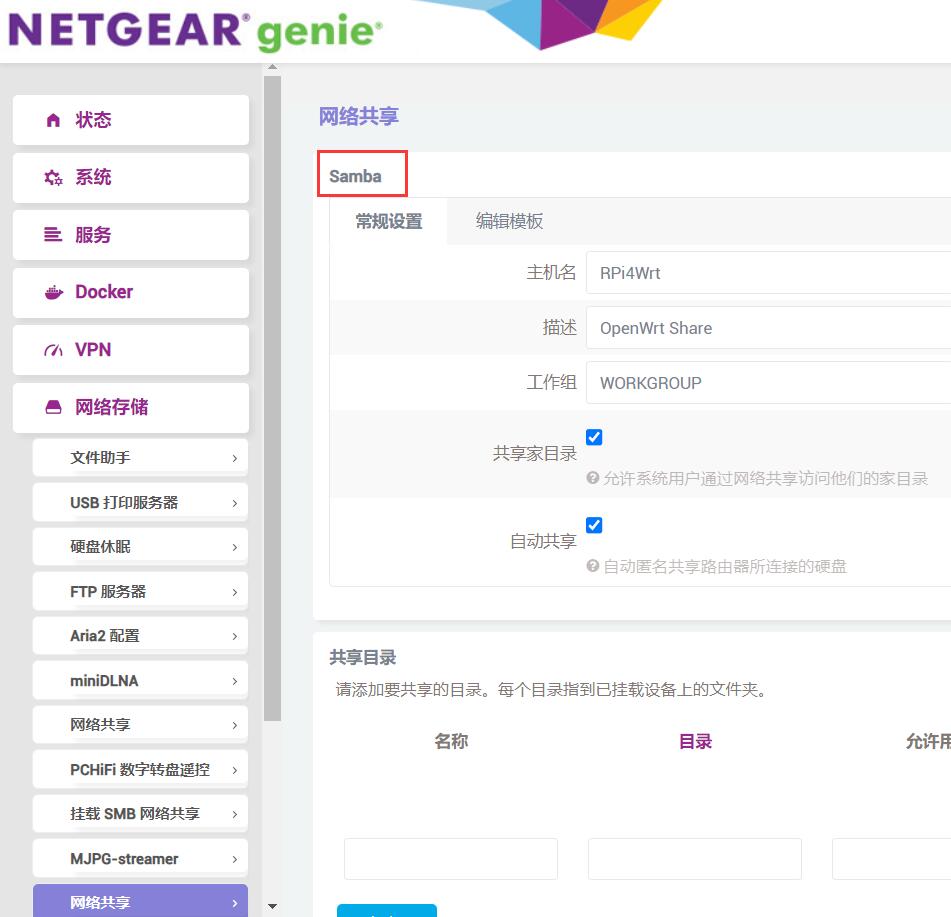Open the 服务 menu
This screenshot has width=951, height=917.
(131, 235)
